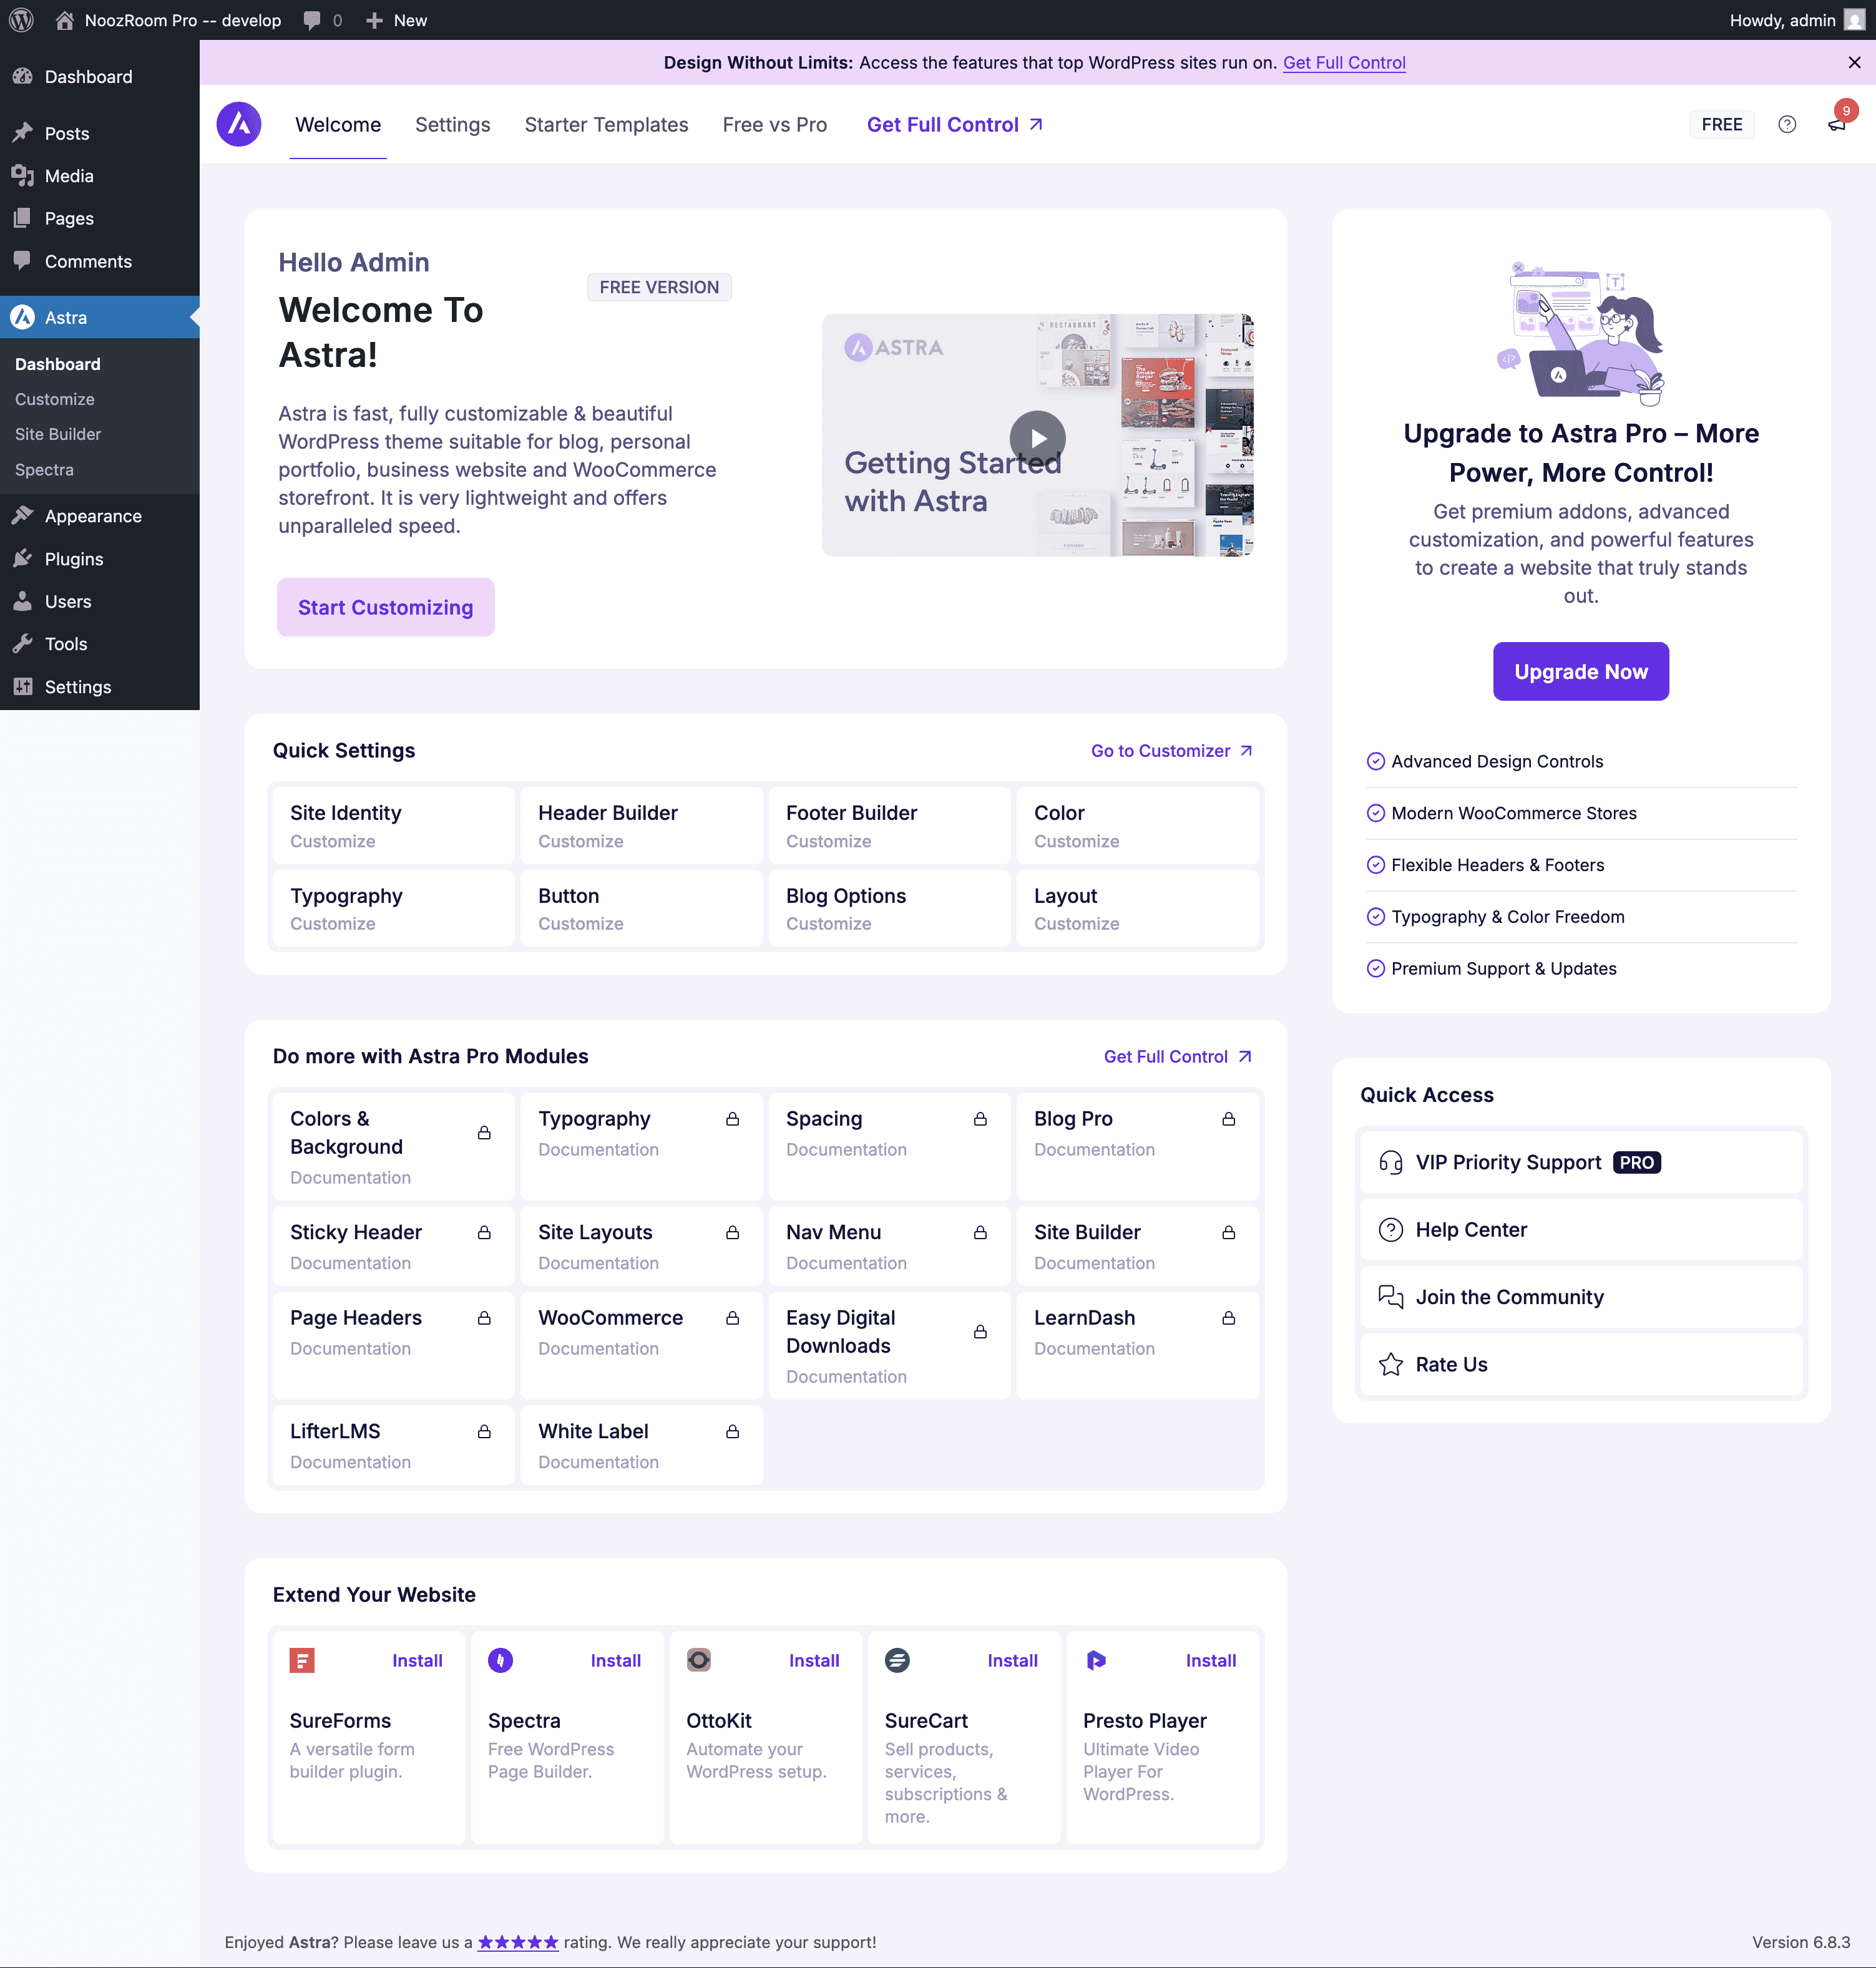Click the SureForms plugin icon
The height and width of the screenshot is (1968, 1876).
tap(302, 1660)
